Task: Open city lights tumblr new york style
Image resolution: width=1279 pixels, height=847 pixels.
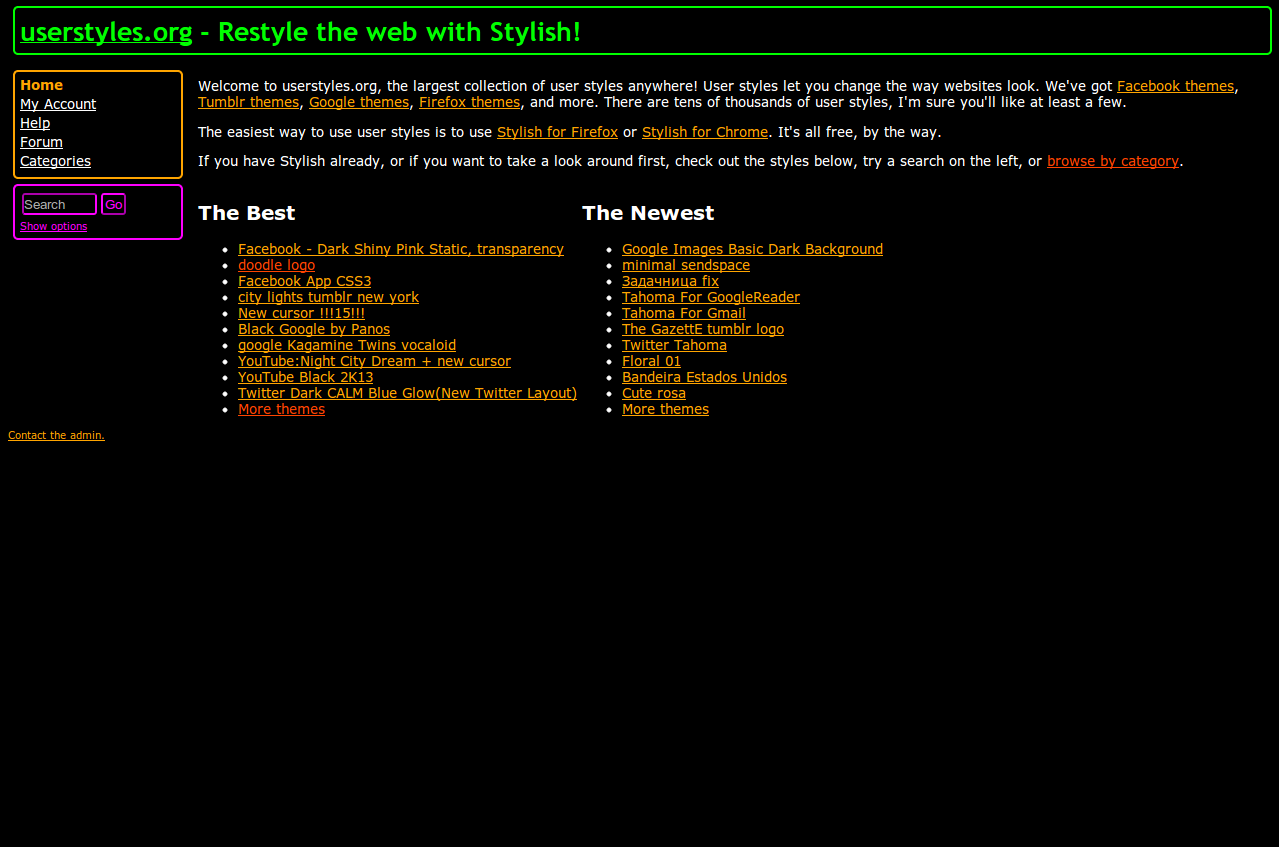Action: coord(328,297)
